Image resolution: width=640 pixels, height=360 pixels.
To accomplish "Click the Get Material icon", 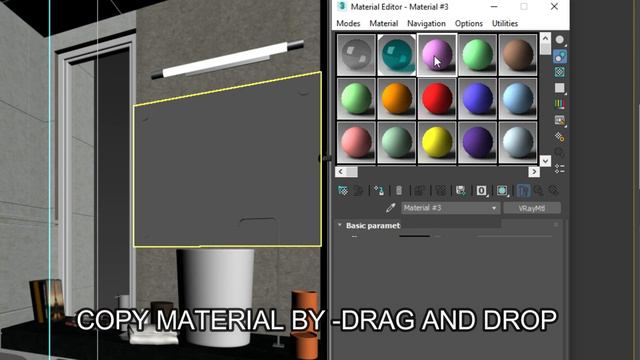I will (342, 191).
